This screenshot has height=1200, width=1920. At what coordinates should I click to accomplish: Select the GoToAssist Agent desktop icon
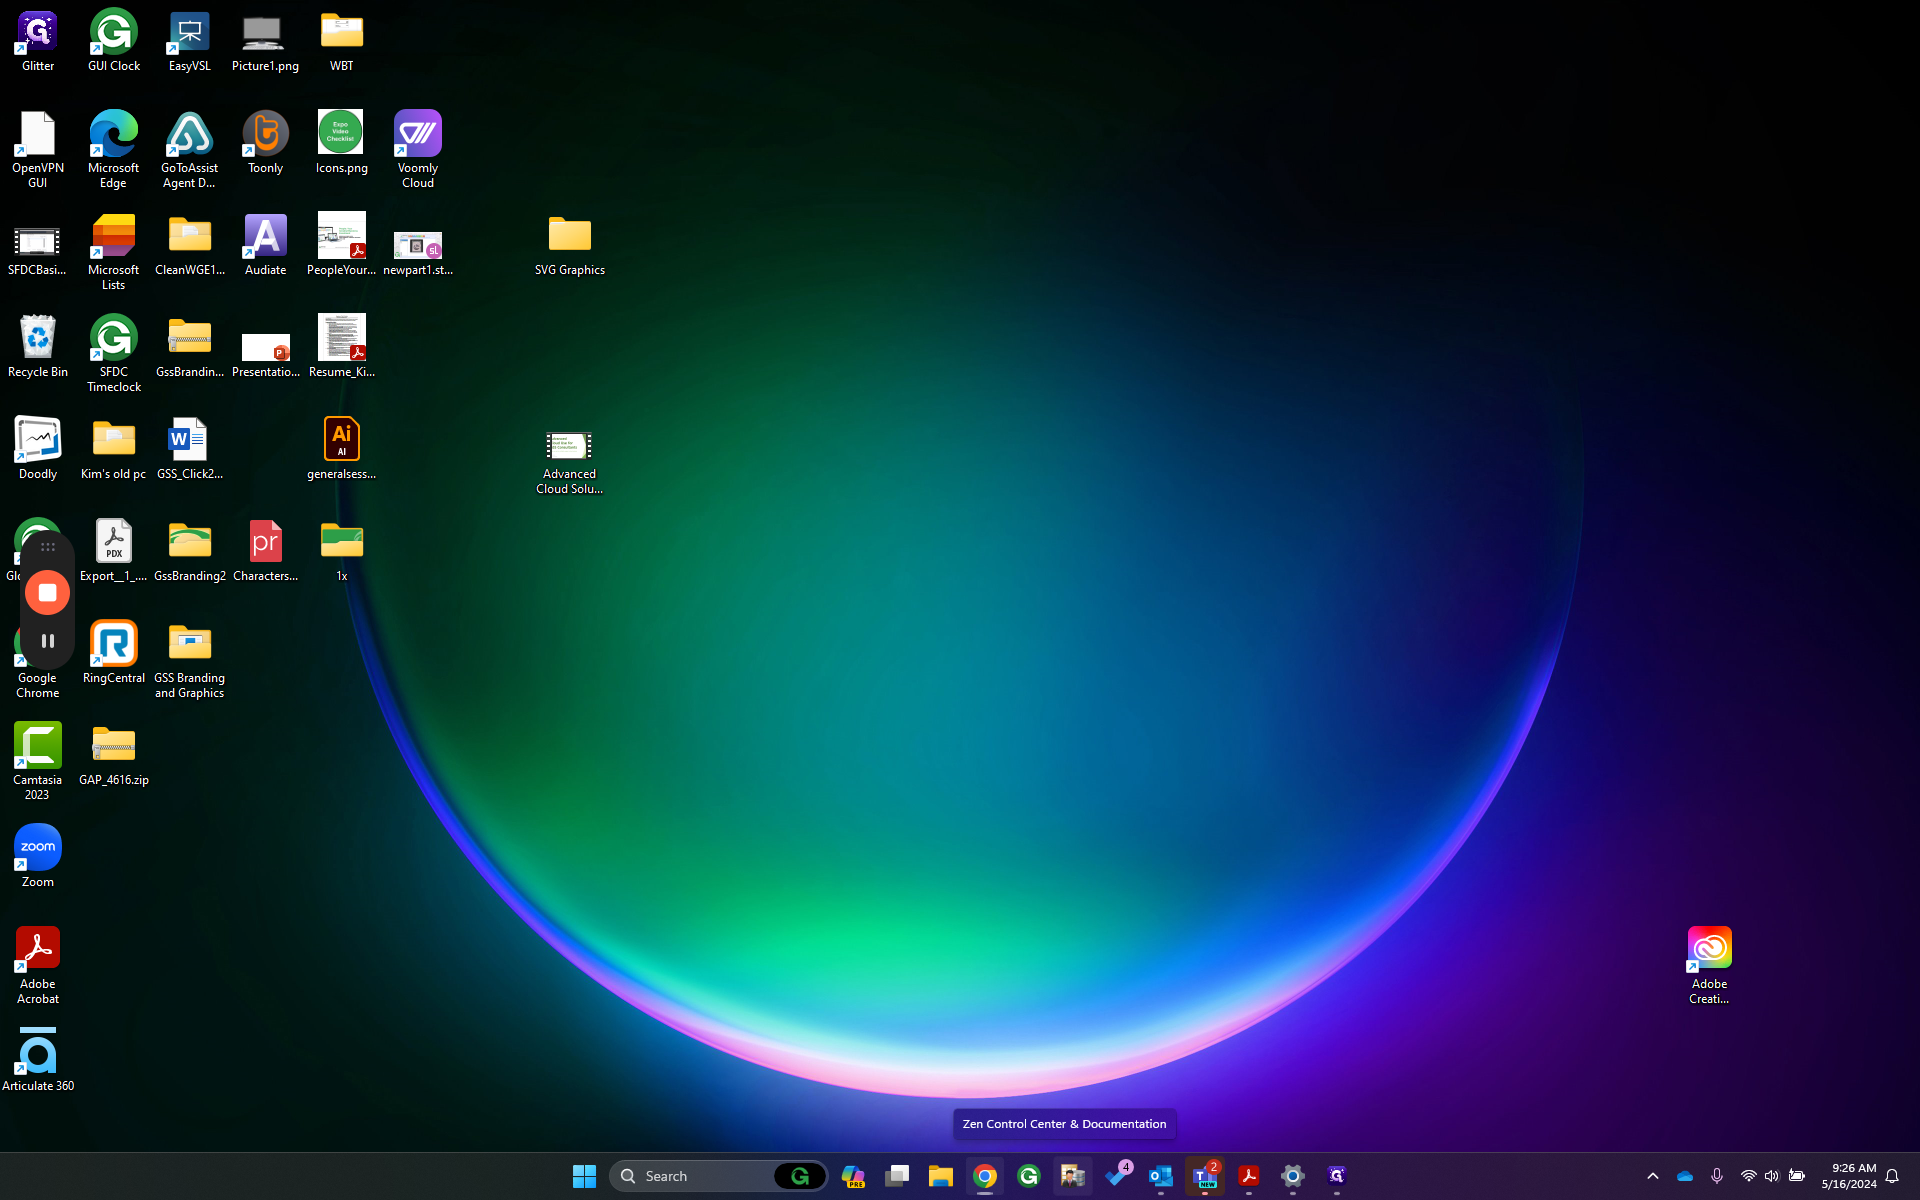click(190, 149)
